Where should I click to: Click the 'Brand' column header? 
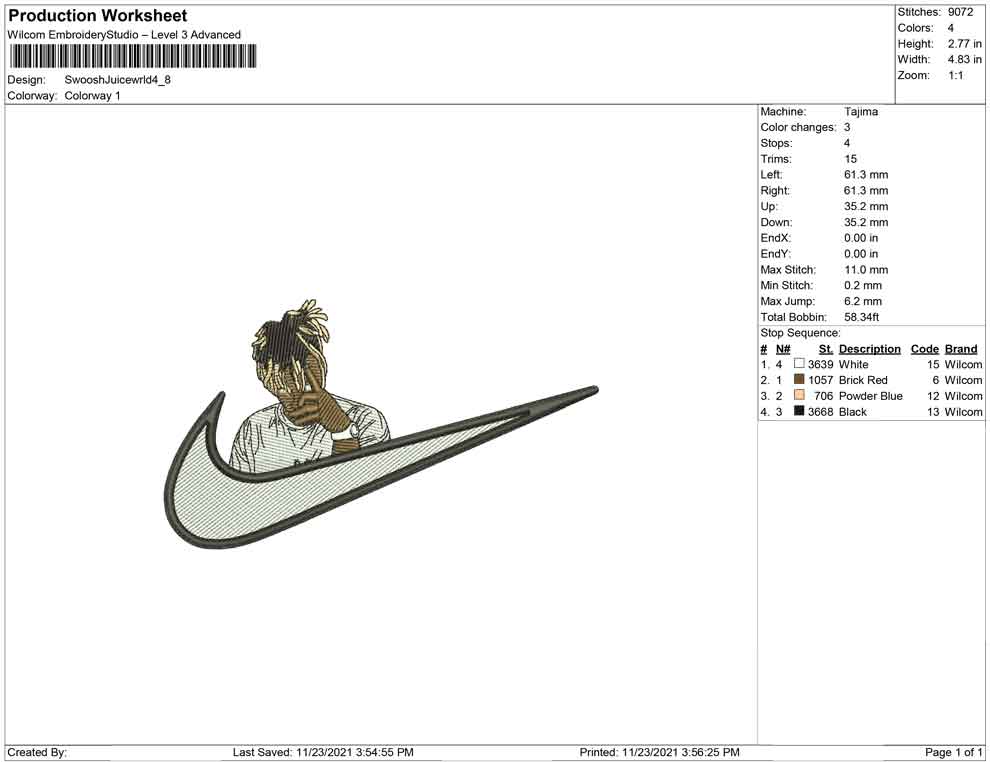pyautogui.click(x=960, y=348)
